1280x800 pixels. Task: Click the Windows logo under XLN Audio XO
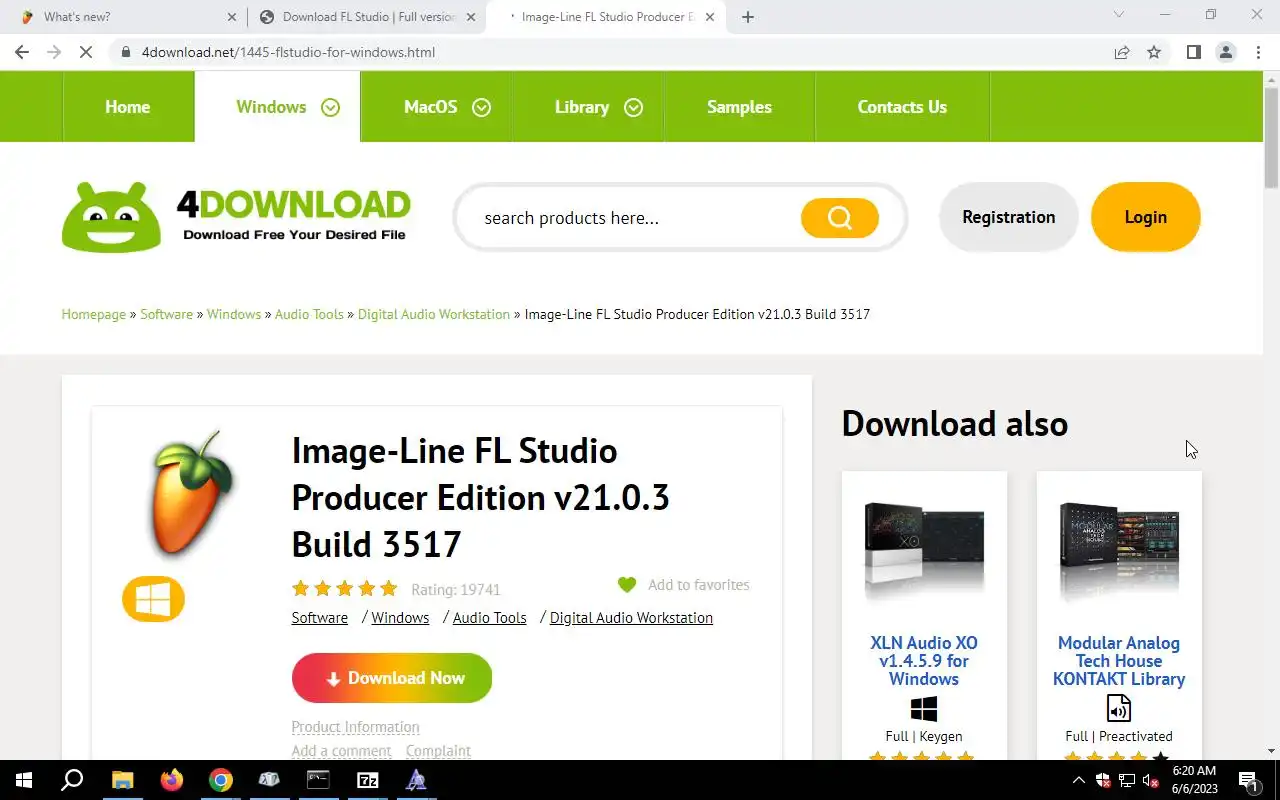click(x=924, y=709)
